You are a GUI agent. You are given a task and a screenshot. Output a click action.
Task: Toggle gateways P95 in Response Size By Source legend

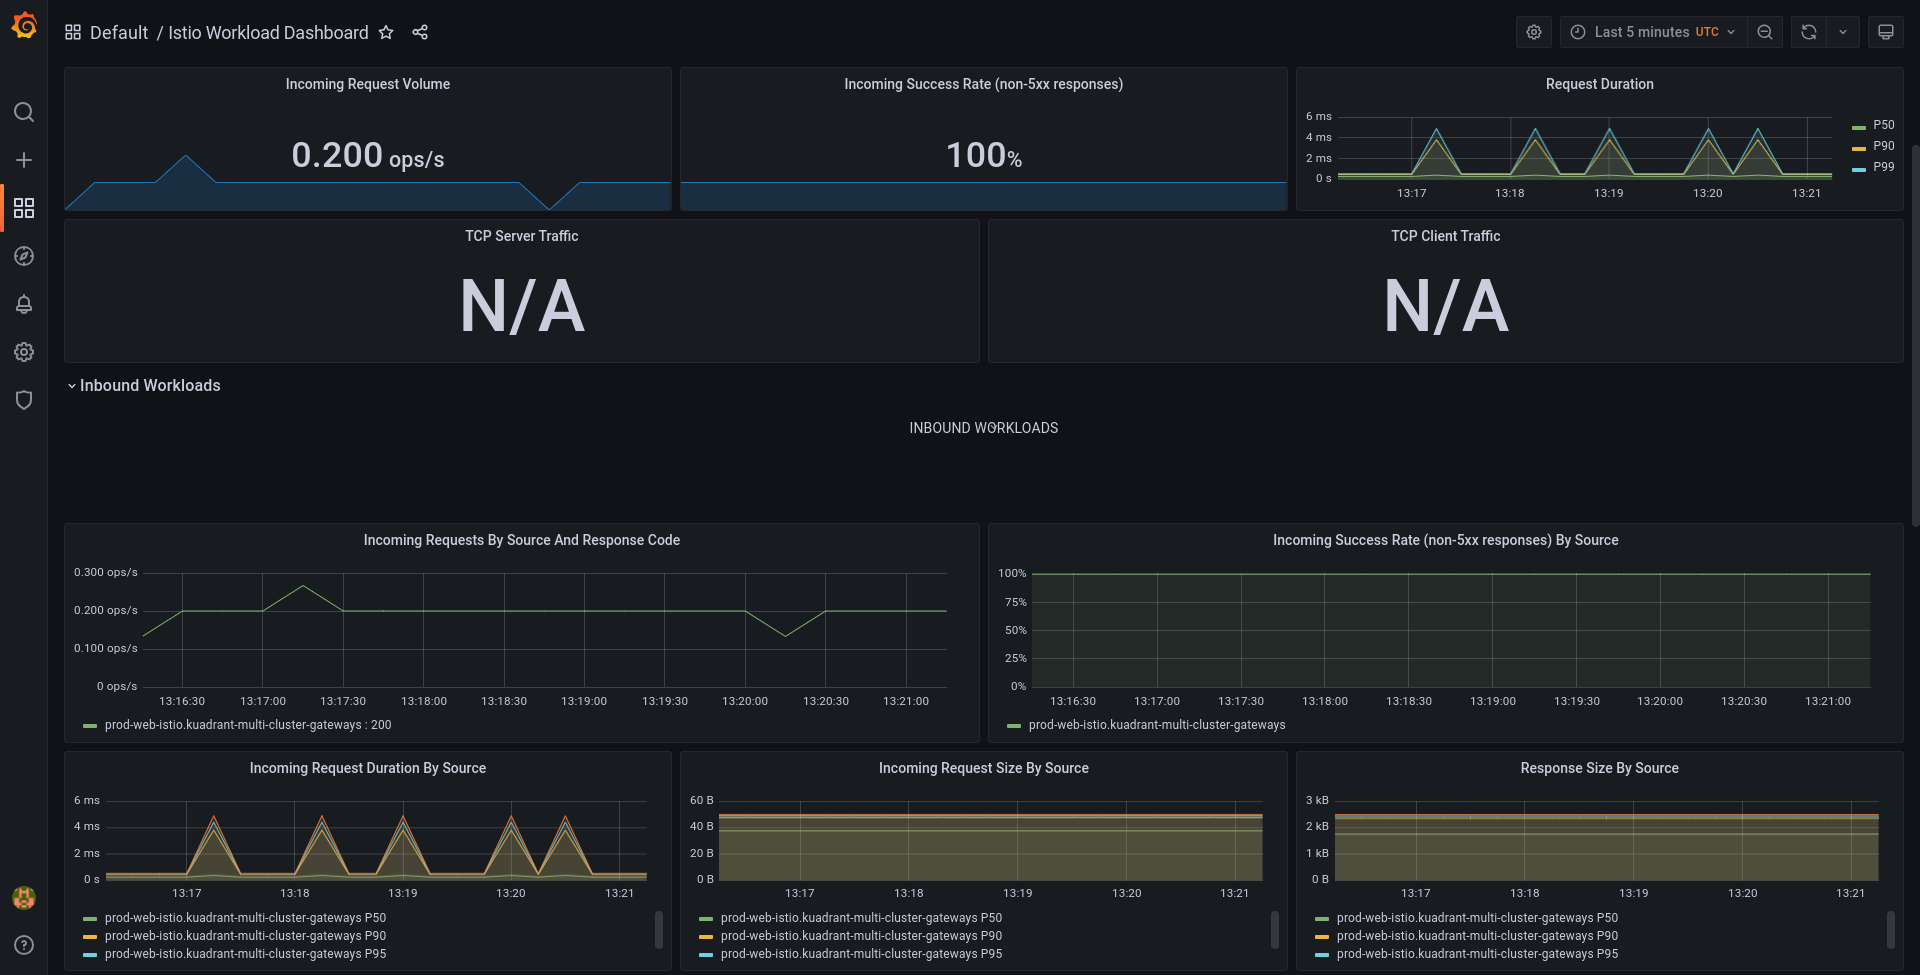pos(1477,954)
